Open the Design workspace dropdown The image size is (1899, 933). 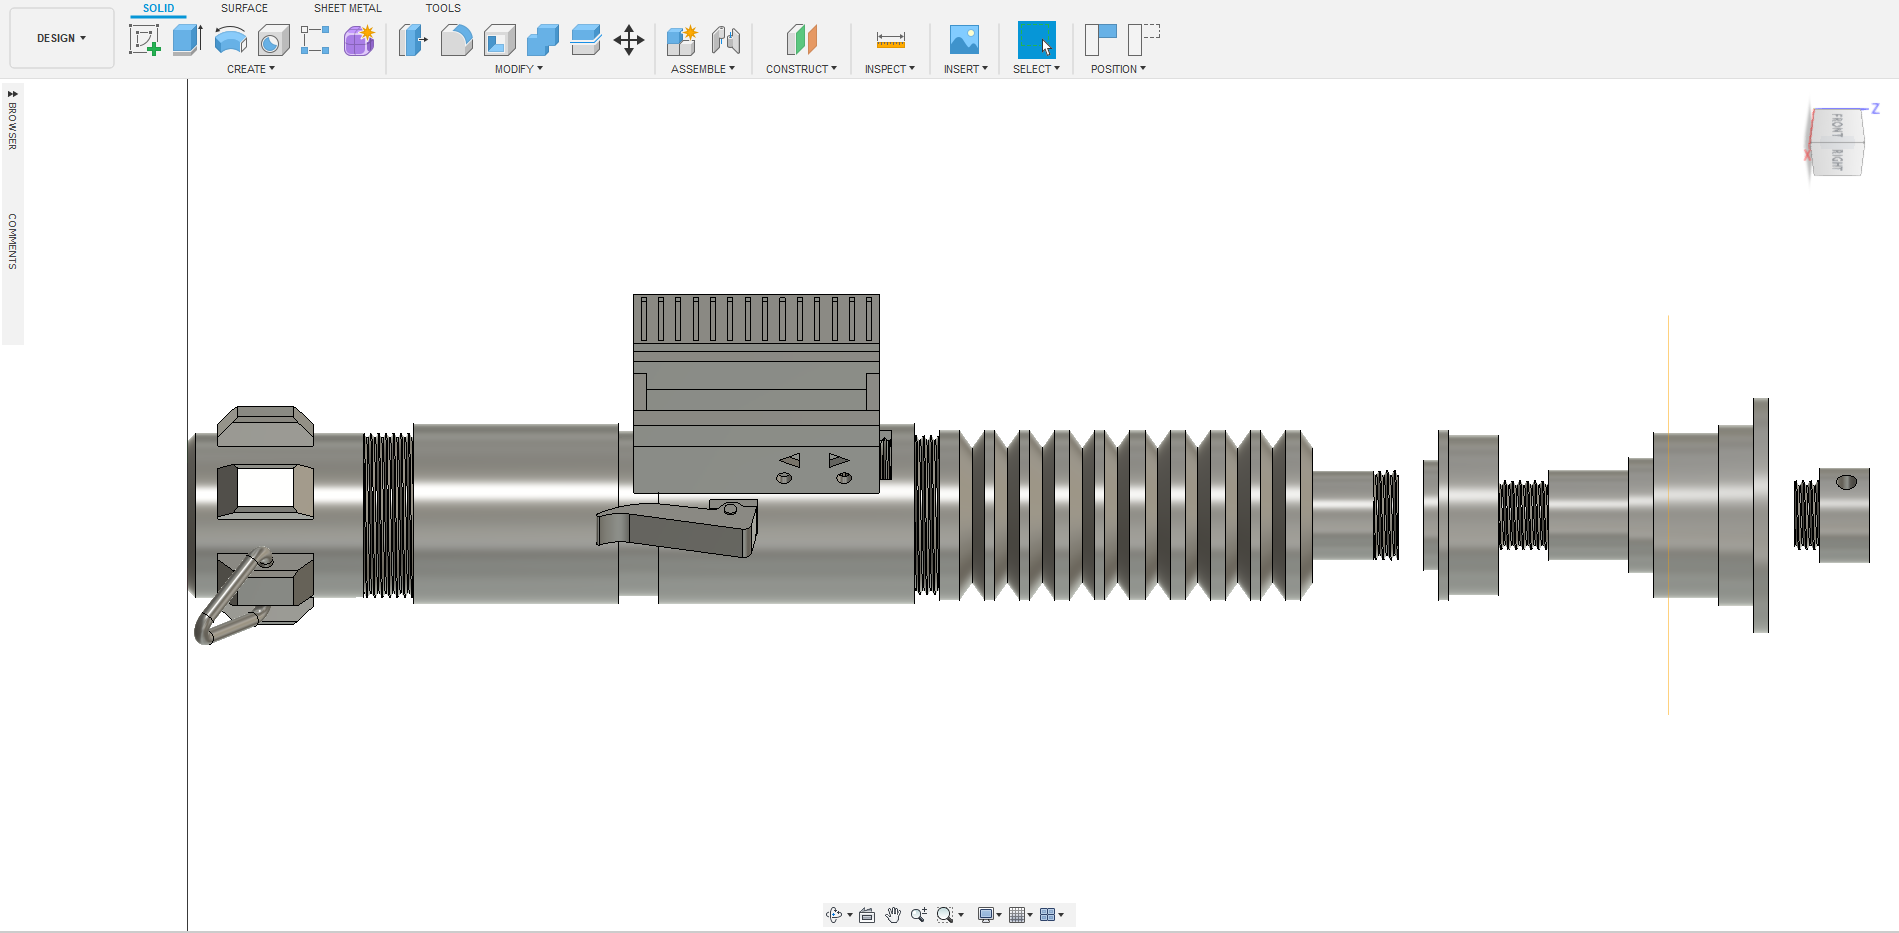pos(62,38)
